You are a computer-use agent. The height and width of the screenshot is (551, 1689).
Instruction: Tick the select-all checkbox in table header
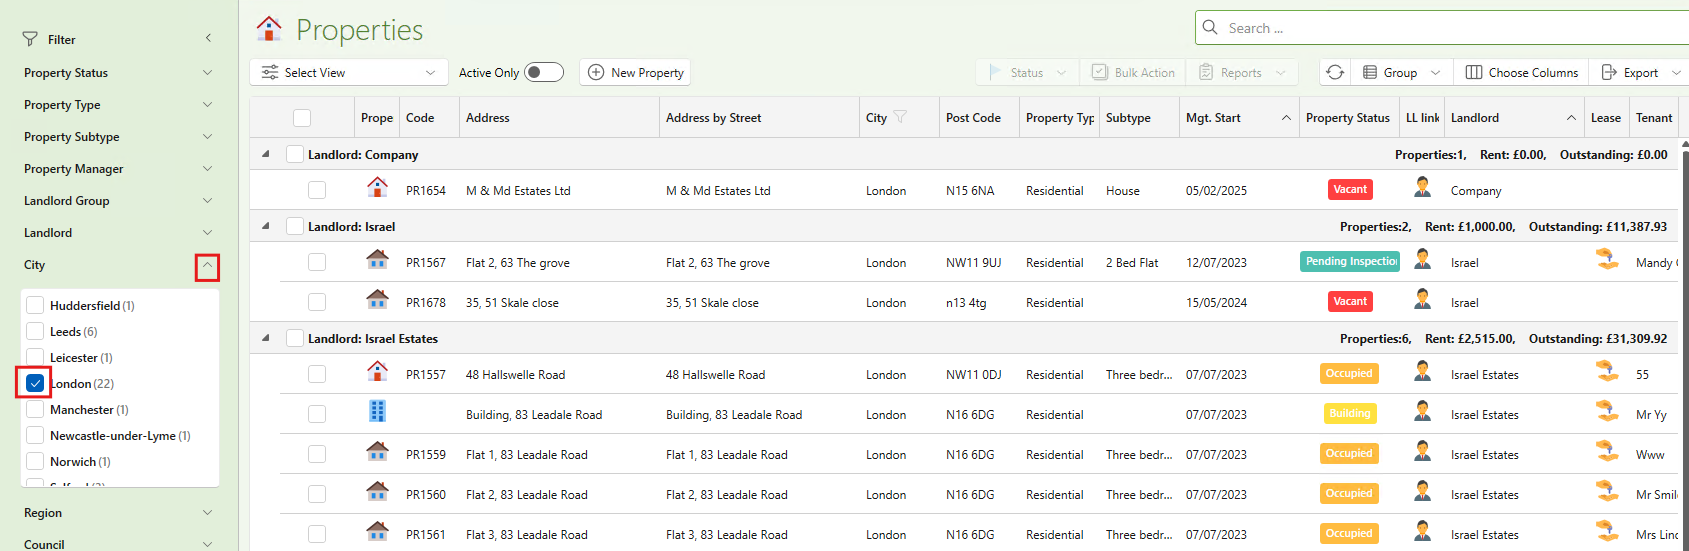point(302,118)
